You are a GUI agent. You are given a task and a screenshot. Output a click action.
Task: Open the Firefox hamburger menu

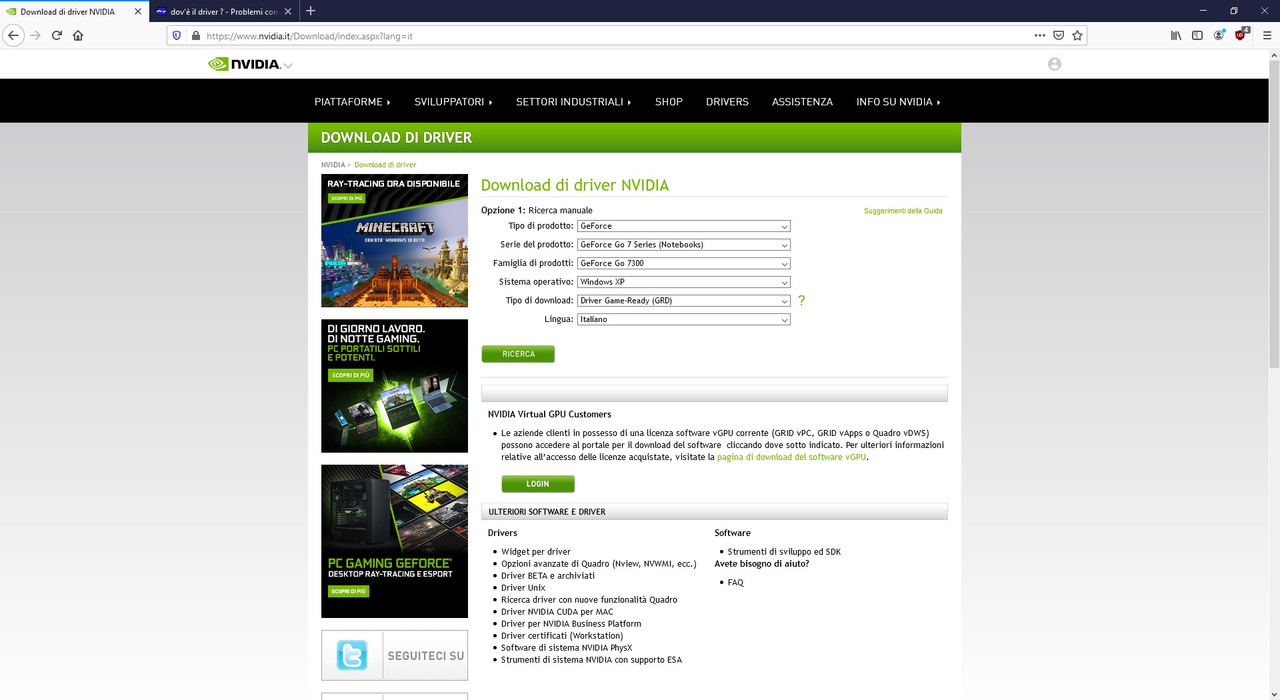pos(1267,35)
